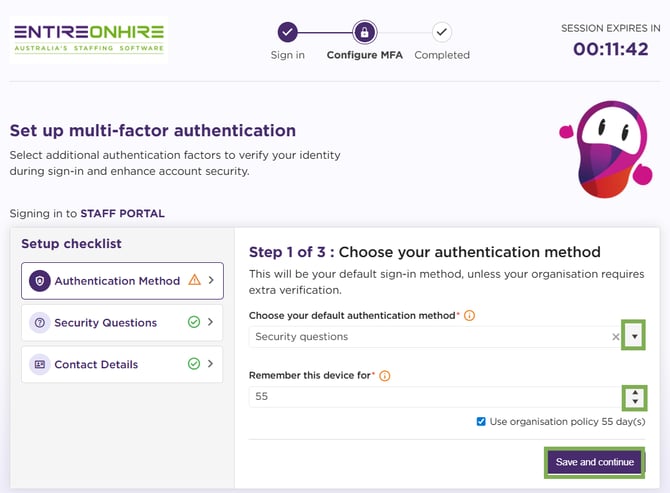670x493 pixels.
Task: Click info icon beside Remember this device
Action: [384, 376]
